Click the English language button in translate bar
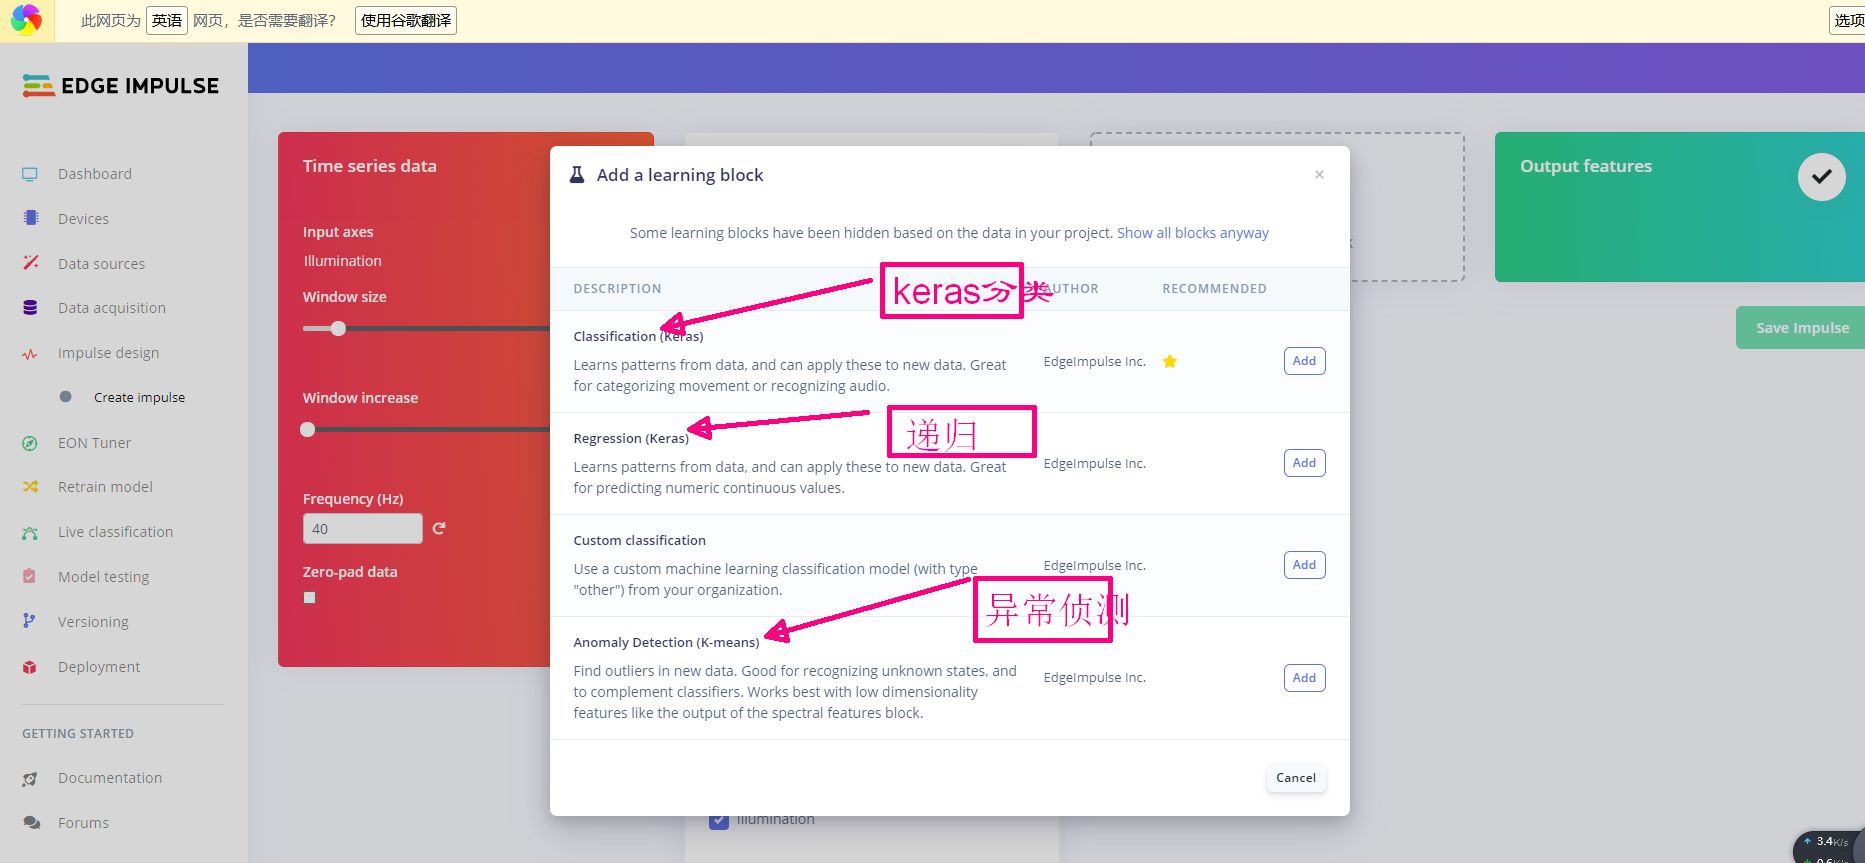 pos(167,20)
